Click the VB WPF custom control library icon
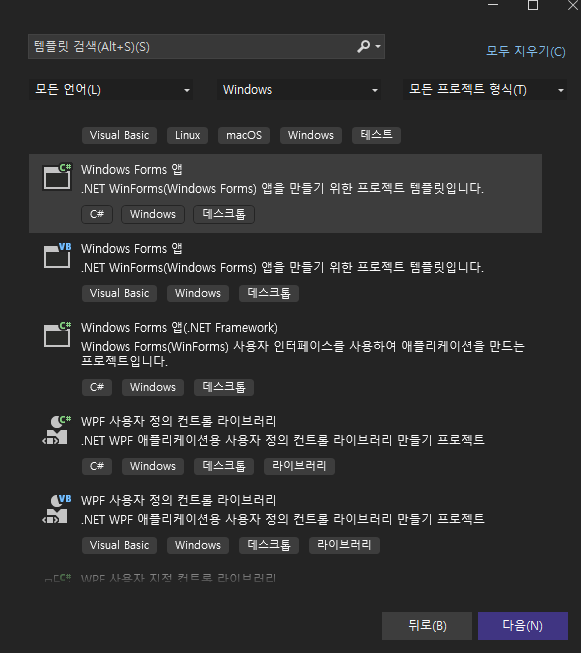This screenshot has height=653, width=581. 57,509
